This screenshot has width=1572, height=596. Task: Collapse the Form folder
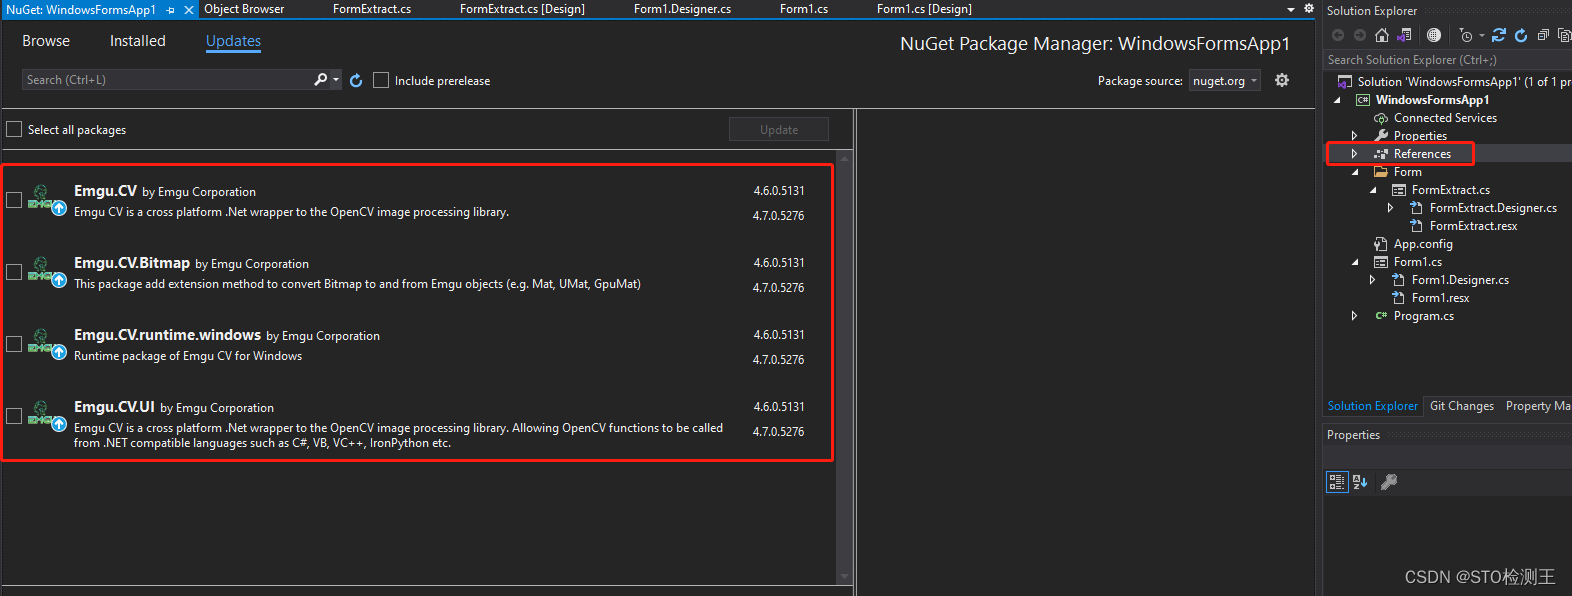coord(1355,172)
